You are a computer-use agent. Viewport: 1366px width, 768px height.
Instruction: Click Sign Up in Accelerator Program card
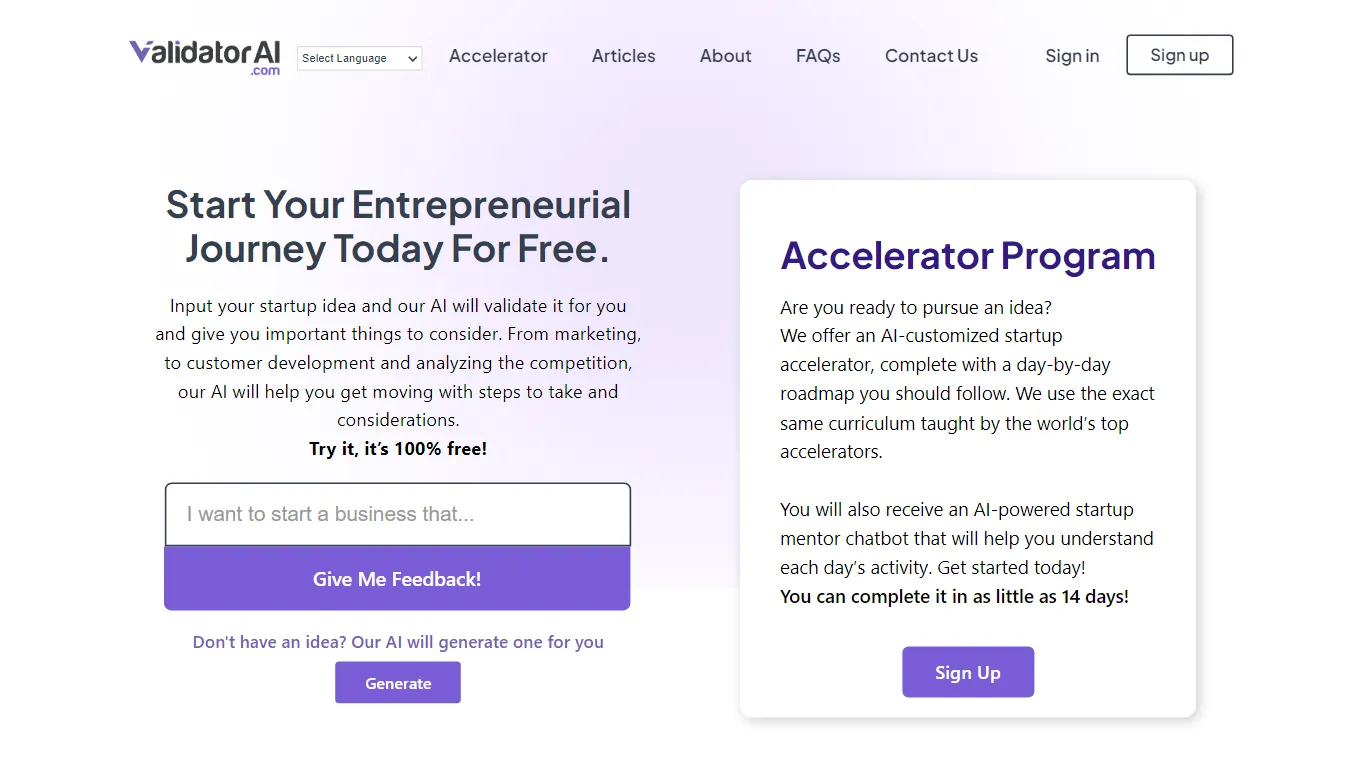[967, 672]
